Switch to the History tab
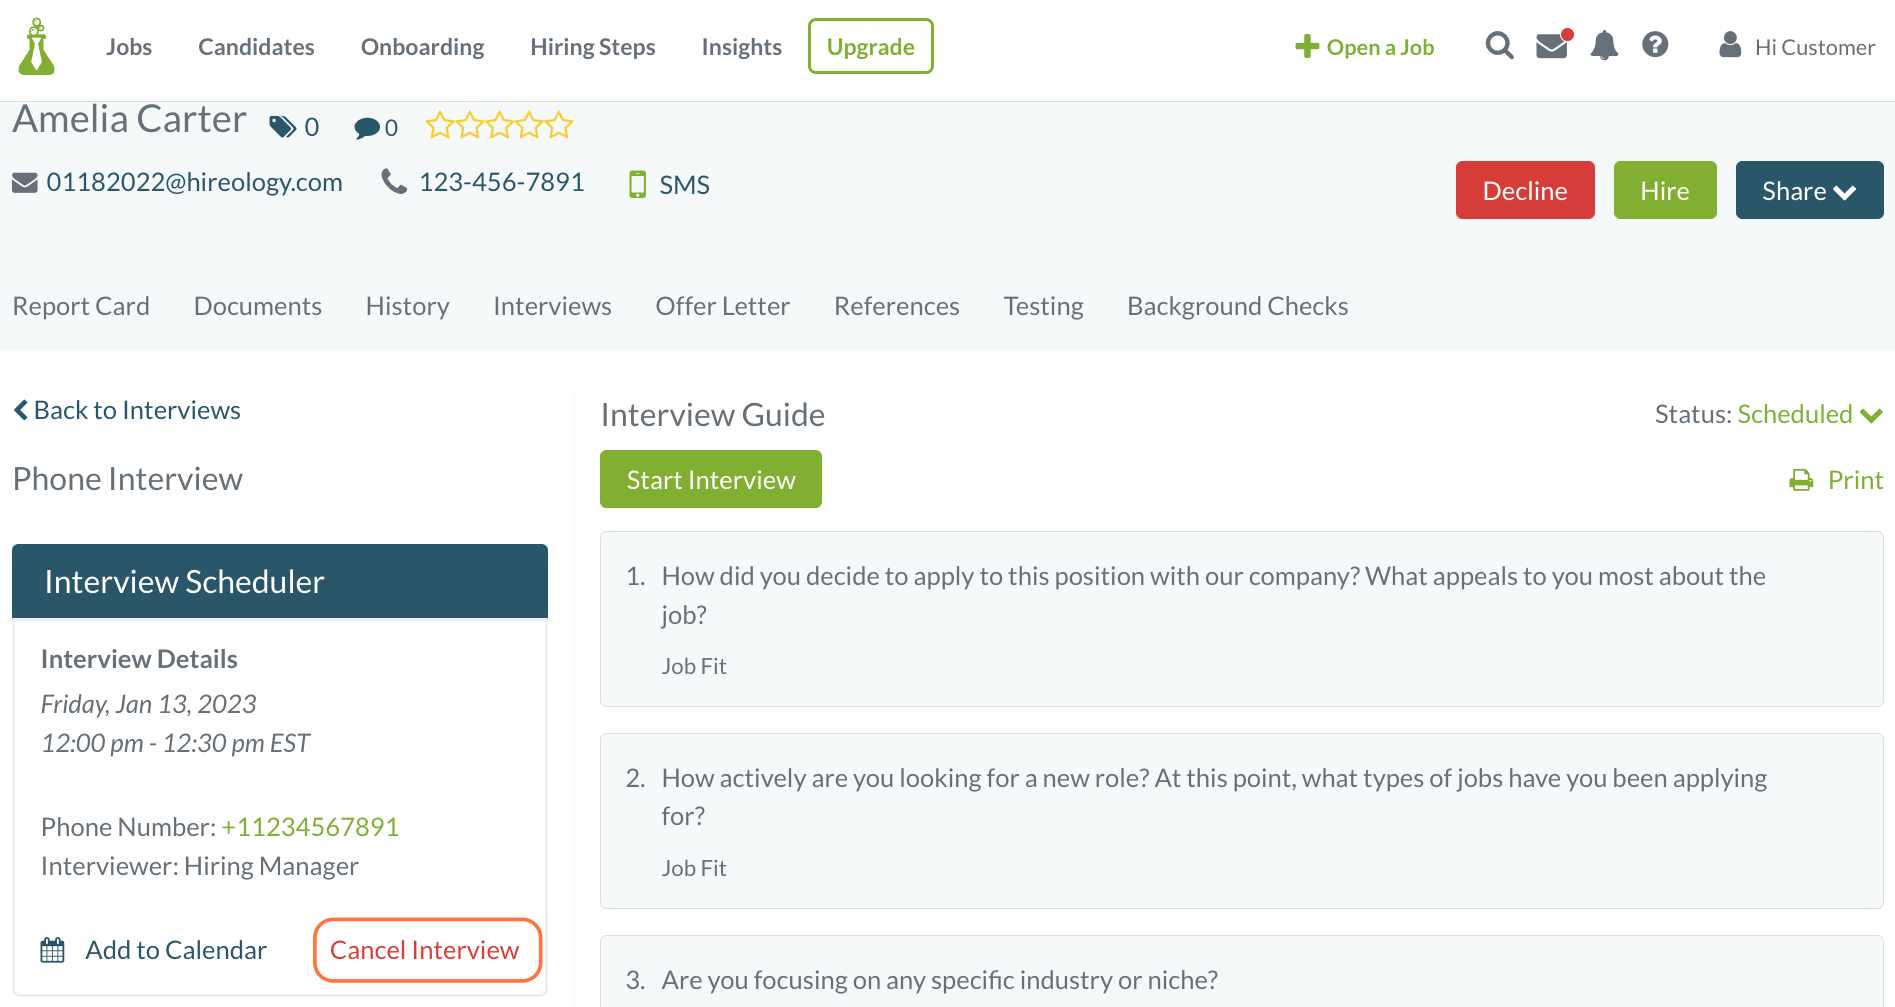 [x=407, y=306]
